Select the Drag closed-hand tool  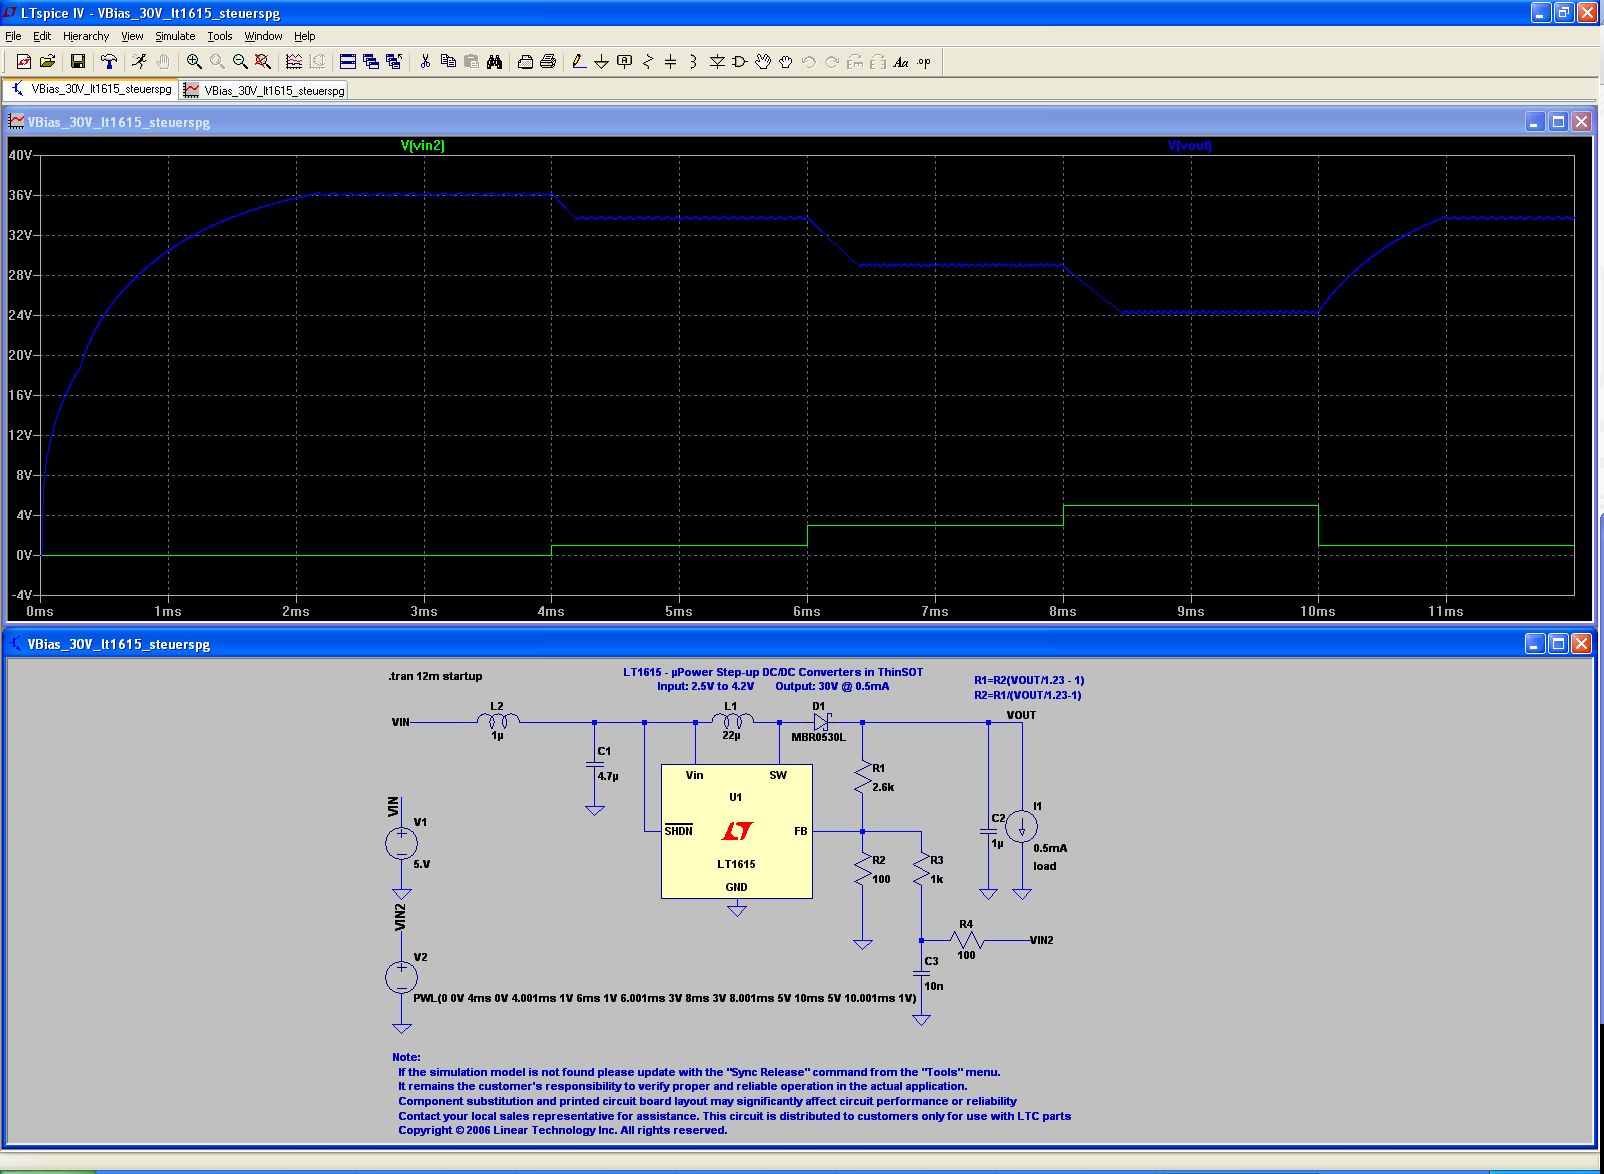[x=786, y=62]
